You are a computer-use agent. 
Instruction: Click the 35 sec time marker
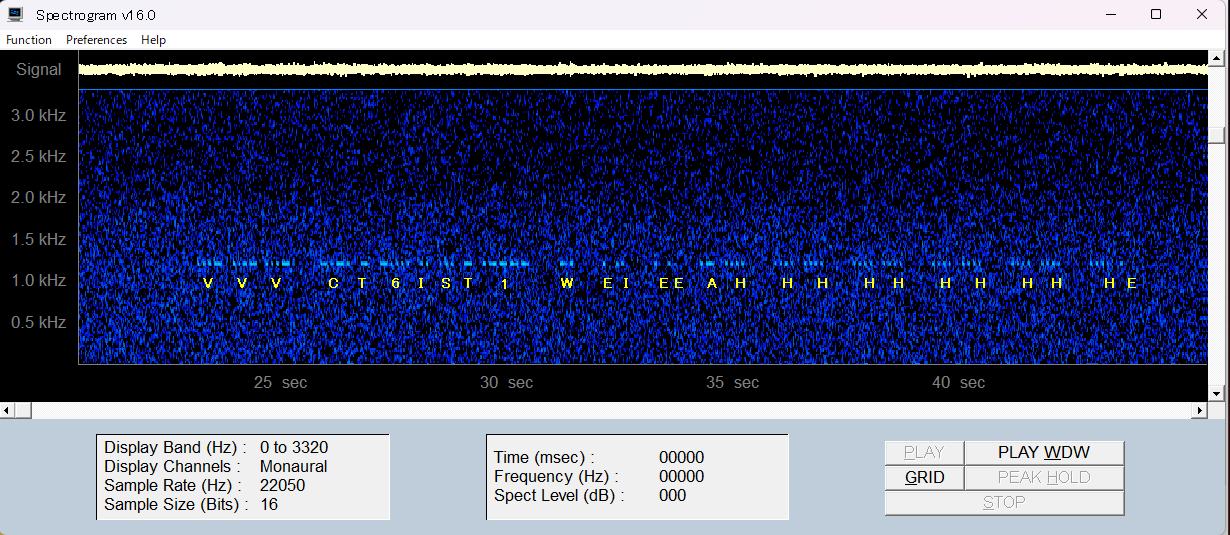point(732,383)
